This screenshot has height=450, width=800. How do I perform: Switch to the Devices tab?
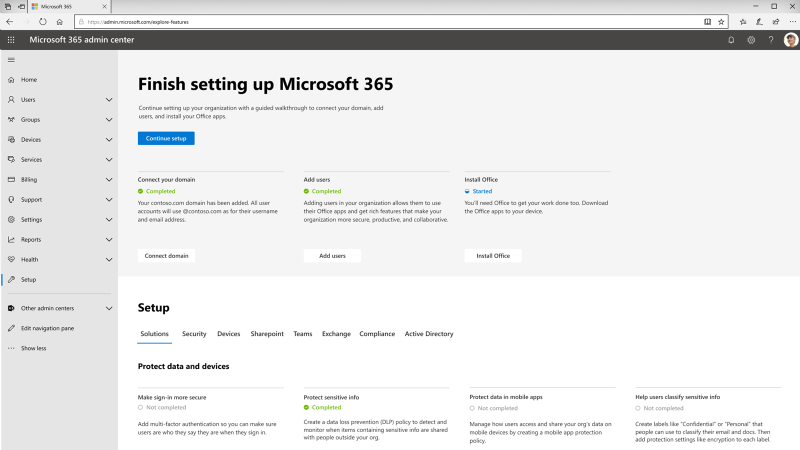[x=229, y=334]
